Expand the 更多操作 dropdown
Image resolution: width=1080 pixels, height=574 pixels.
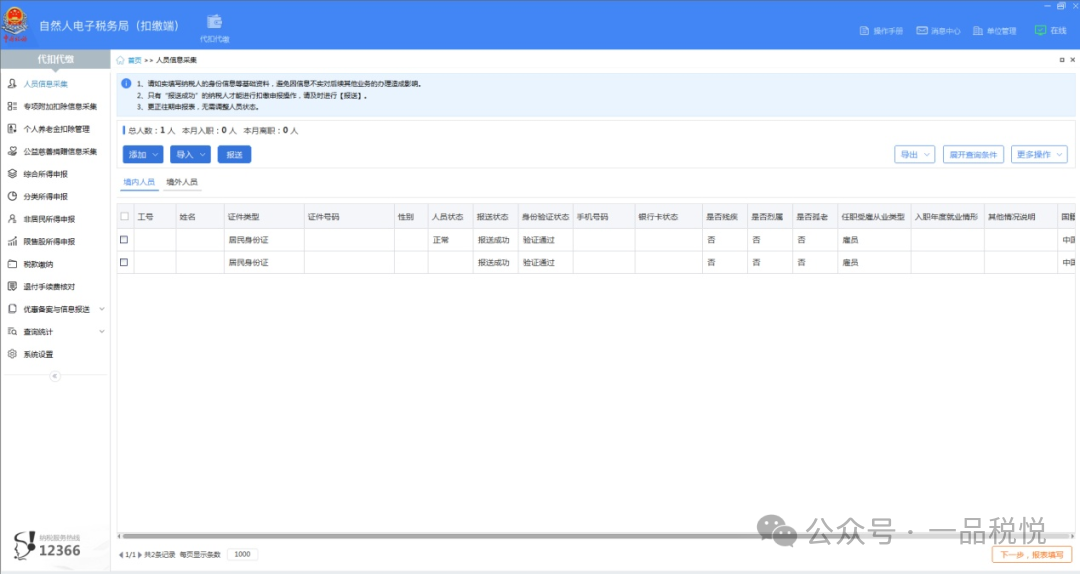pyautogui.click(x=1040, y=155)
